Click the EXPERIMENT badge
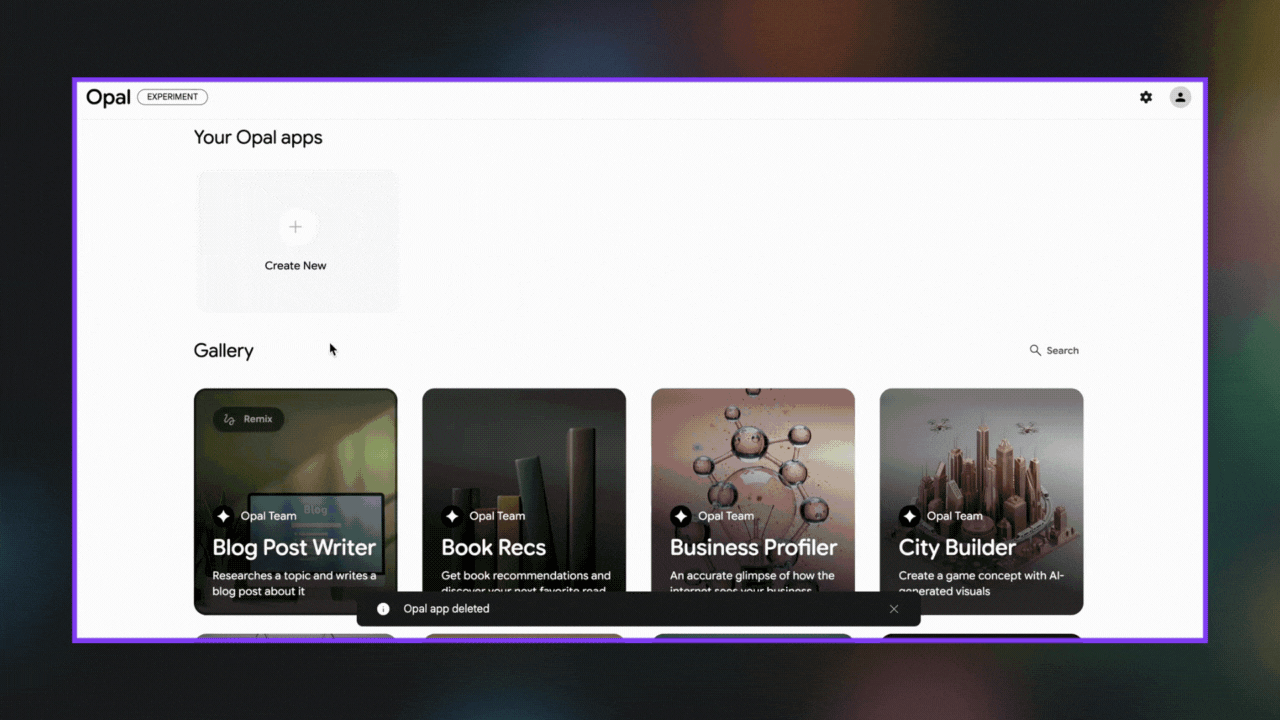The height and width of the screenshot is (720, 1280). coord(172,97)
